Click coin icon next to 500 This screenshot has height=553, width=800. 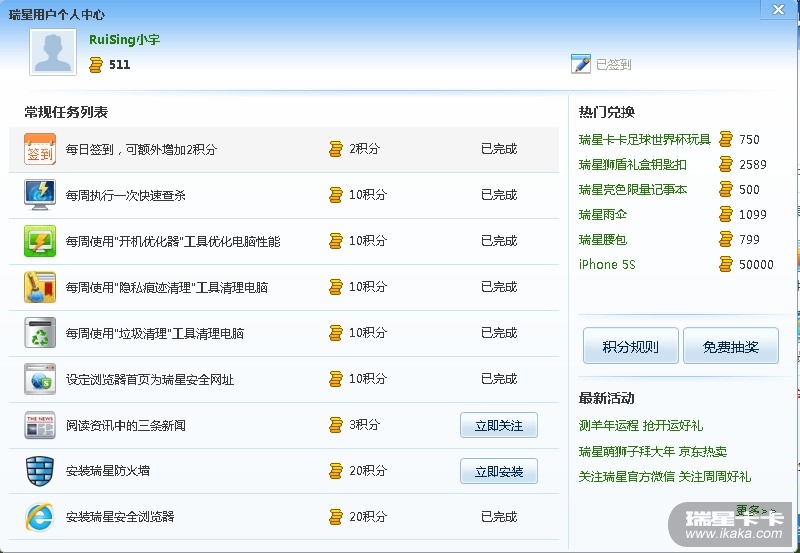point(726,189)
